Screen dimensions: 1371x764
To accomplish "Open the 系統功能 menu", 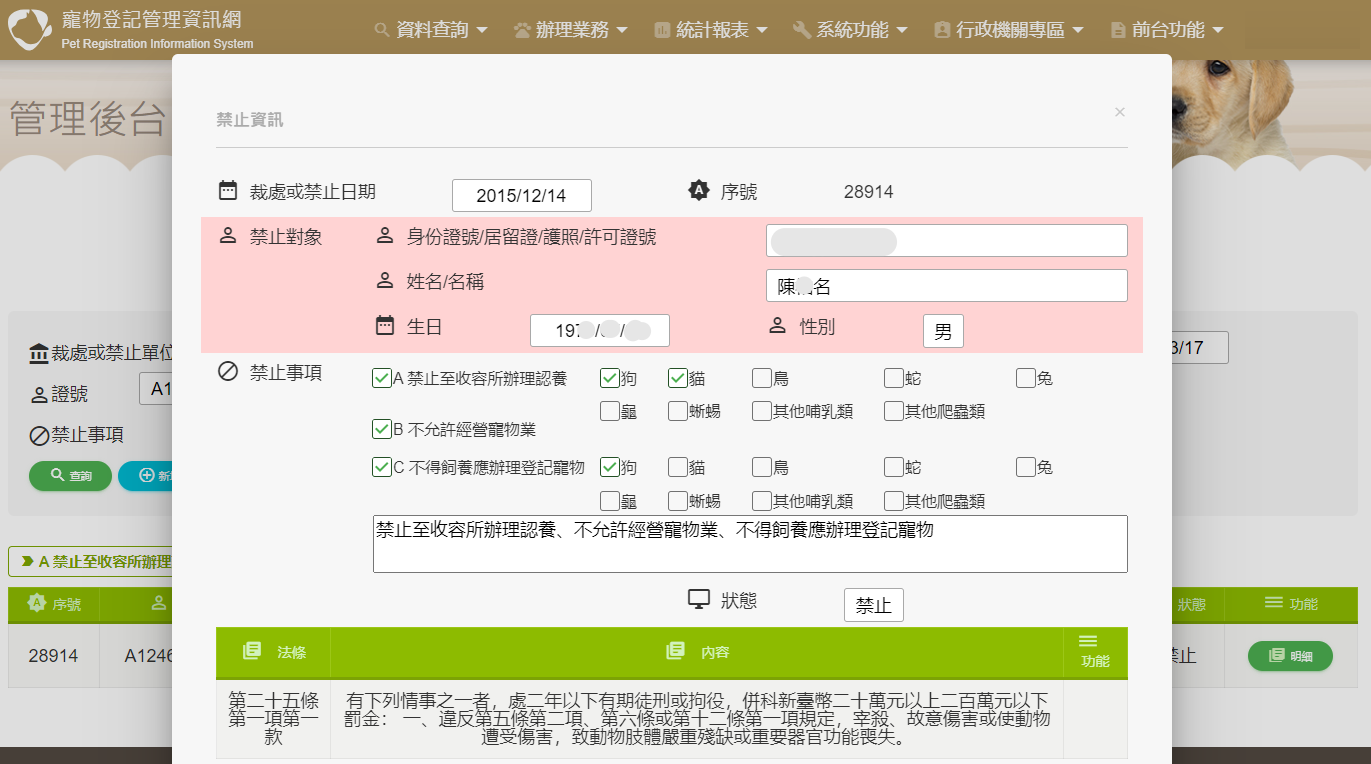I will 850,30.
